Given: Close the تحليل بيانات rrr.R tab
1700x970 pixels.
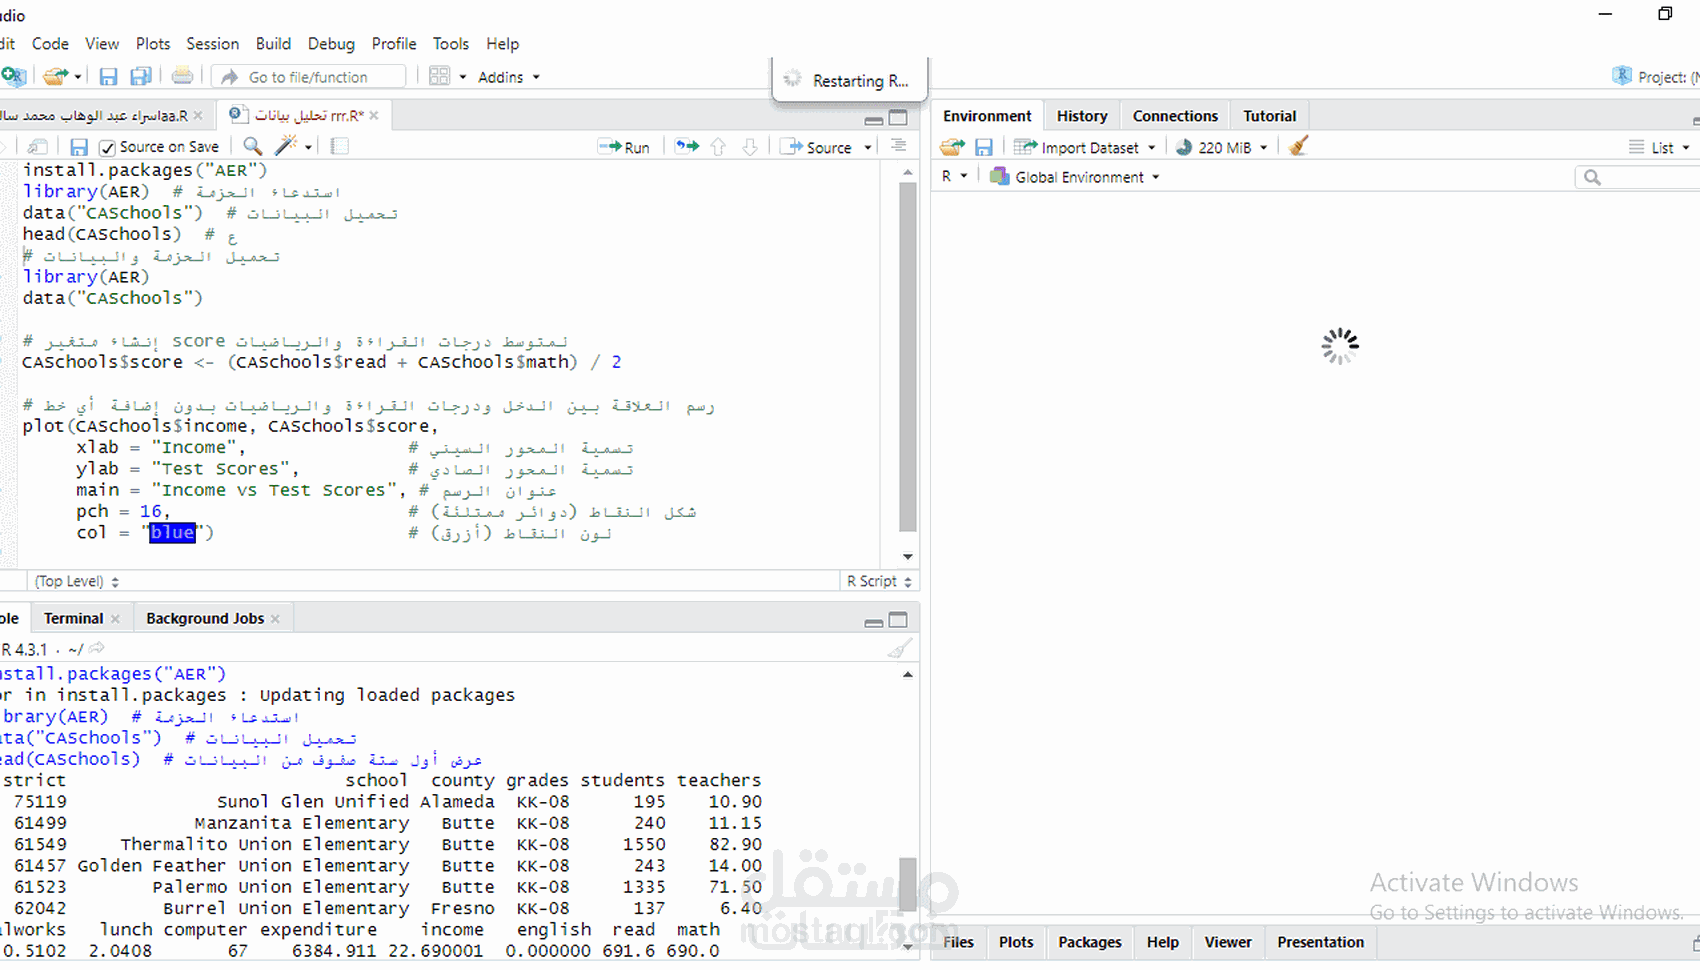Looking at the screenshot, I should point(374,116).
